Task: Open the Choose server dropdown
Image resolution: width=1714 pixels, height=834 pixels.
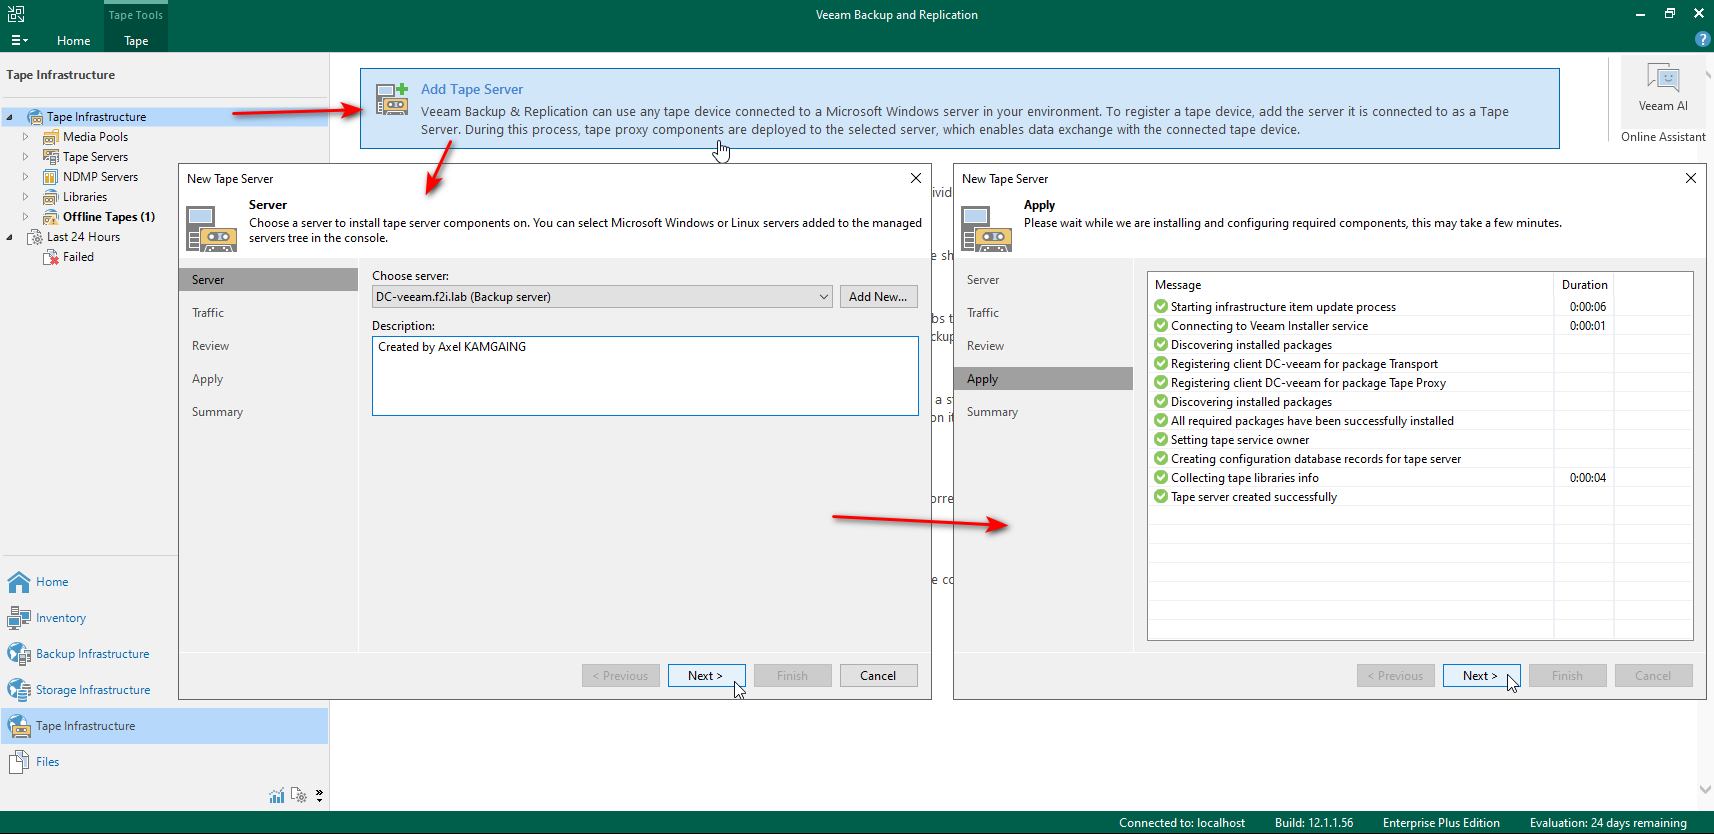Action: pos(602,297)
